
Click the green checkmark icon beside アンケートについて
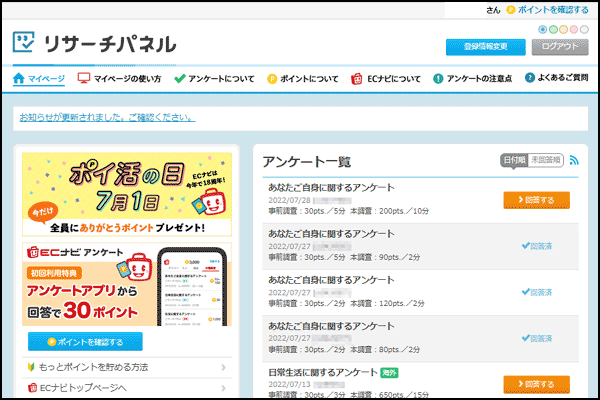[x=179, y=79]
